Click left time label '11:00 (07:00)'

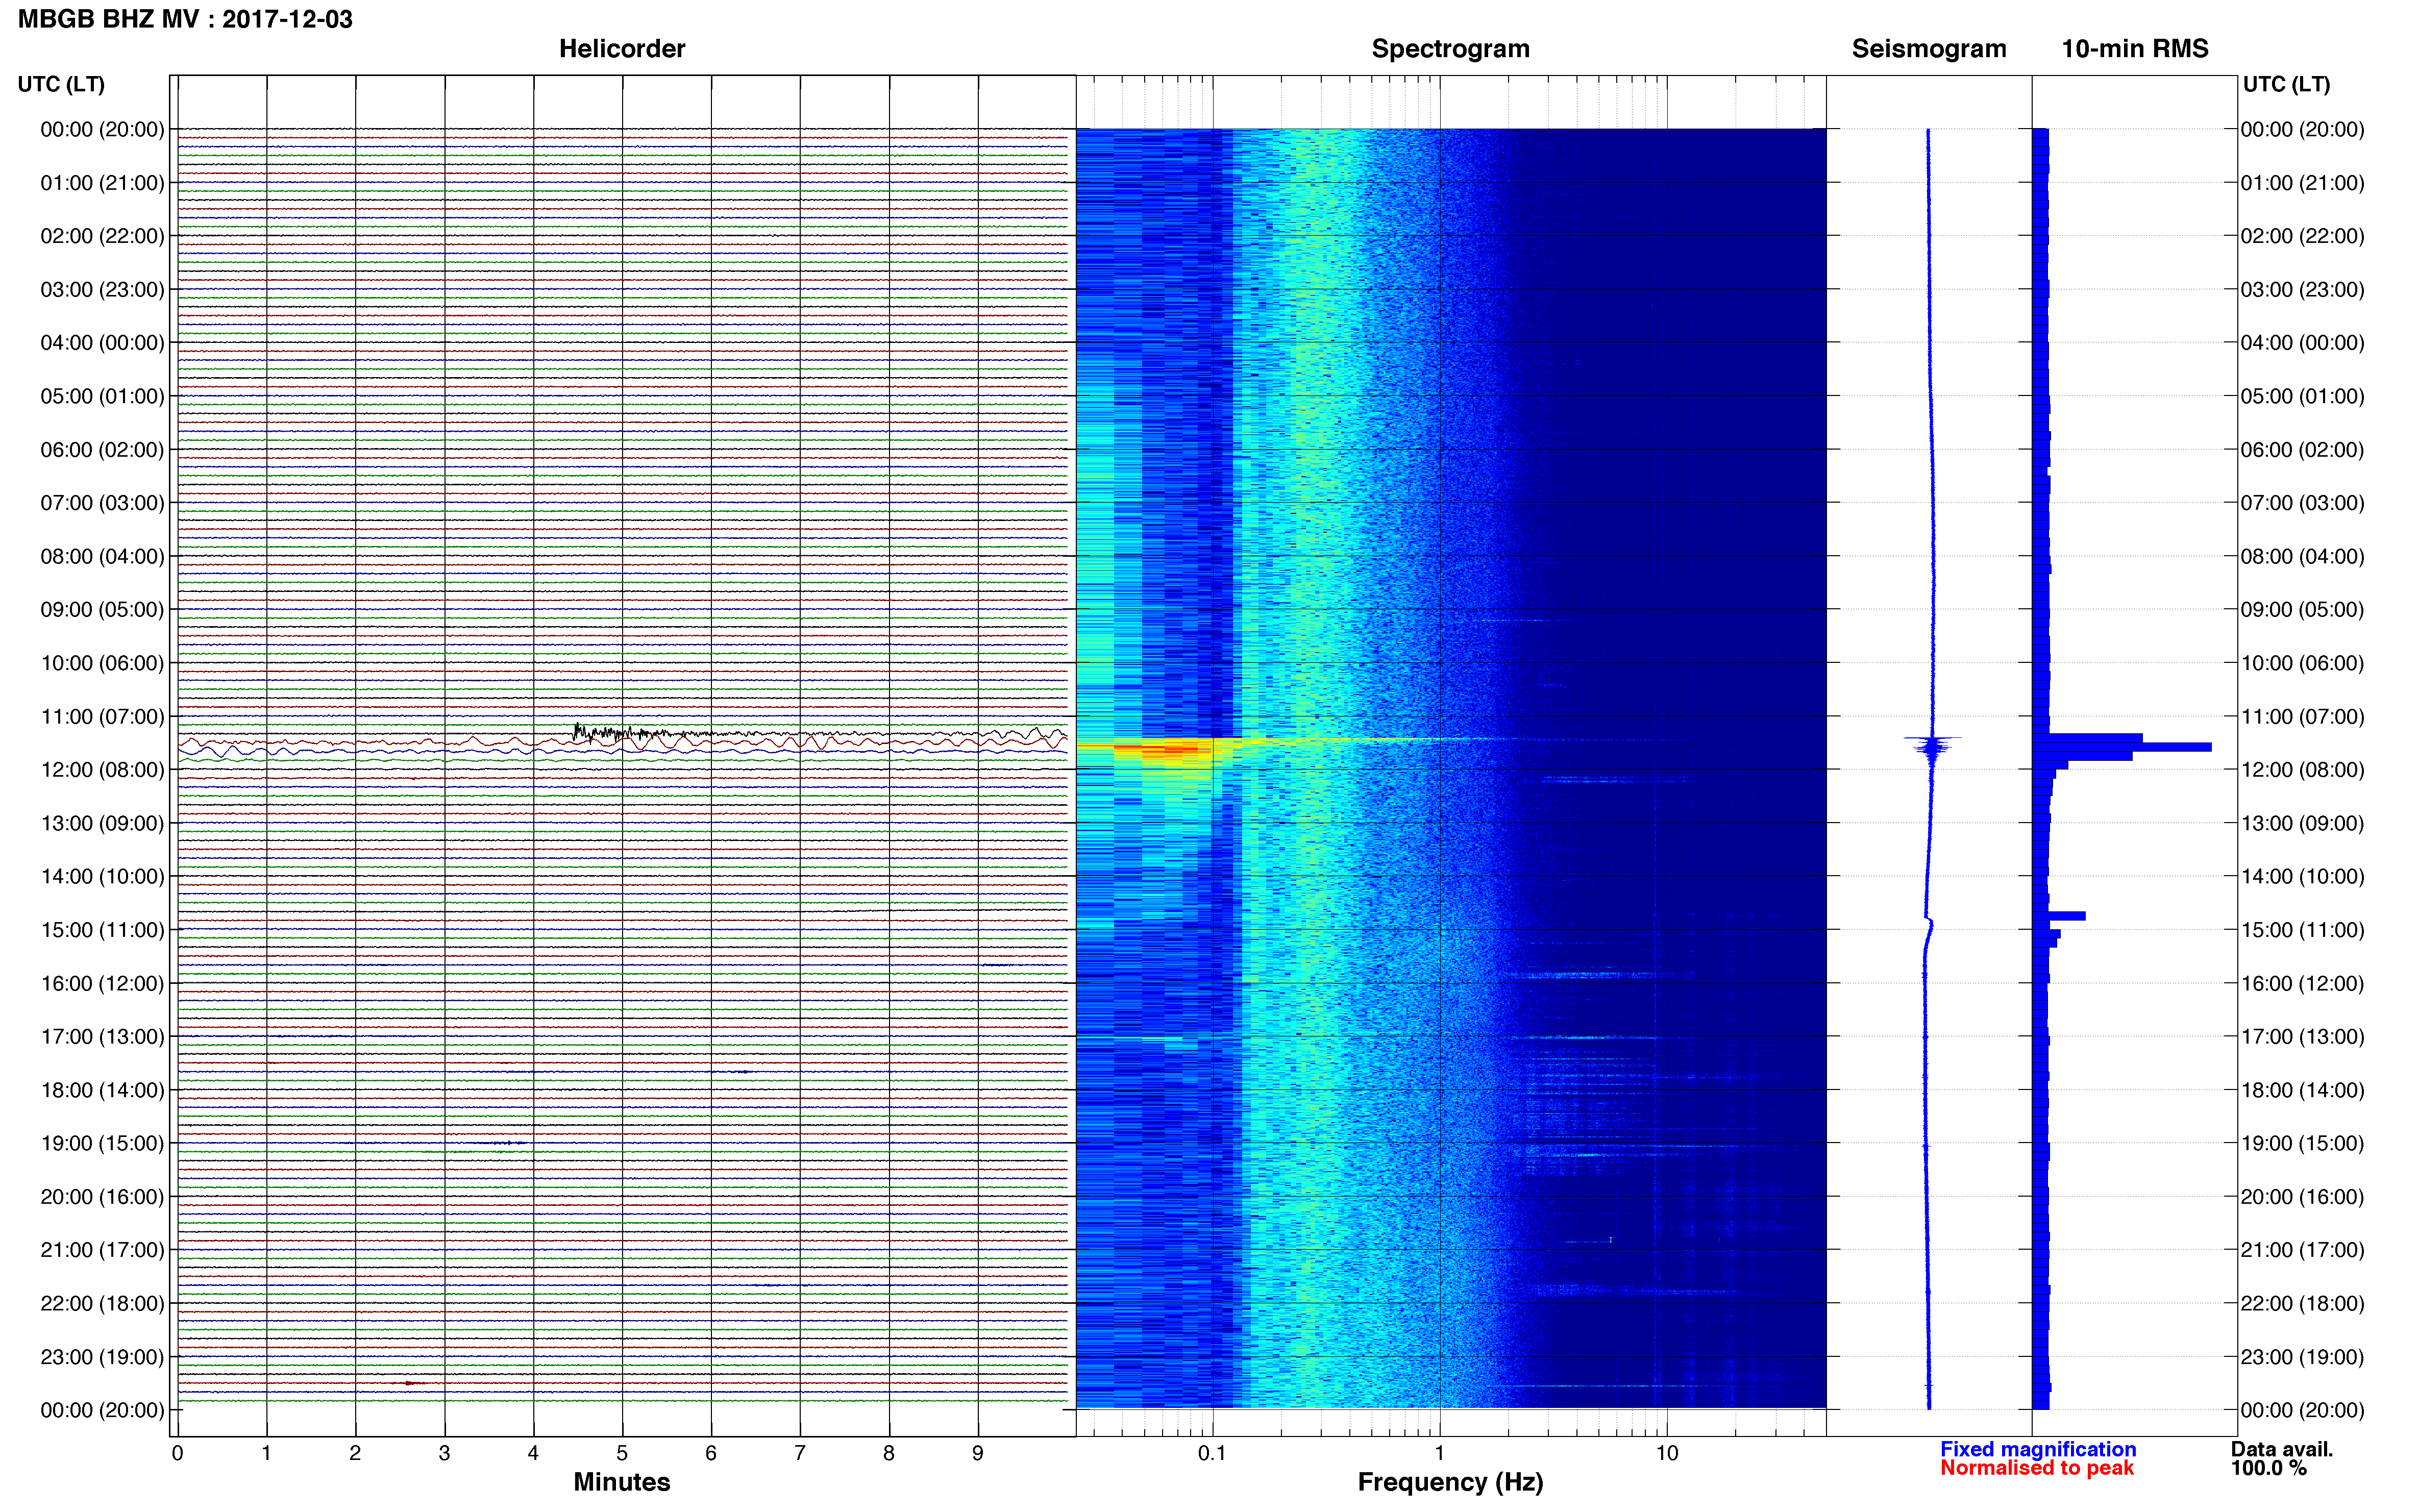point(102,716)
